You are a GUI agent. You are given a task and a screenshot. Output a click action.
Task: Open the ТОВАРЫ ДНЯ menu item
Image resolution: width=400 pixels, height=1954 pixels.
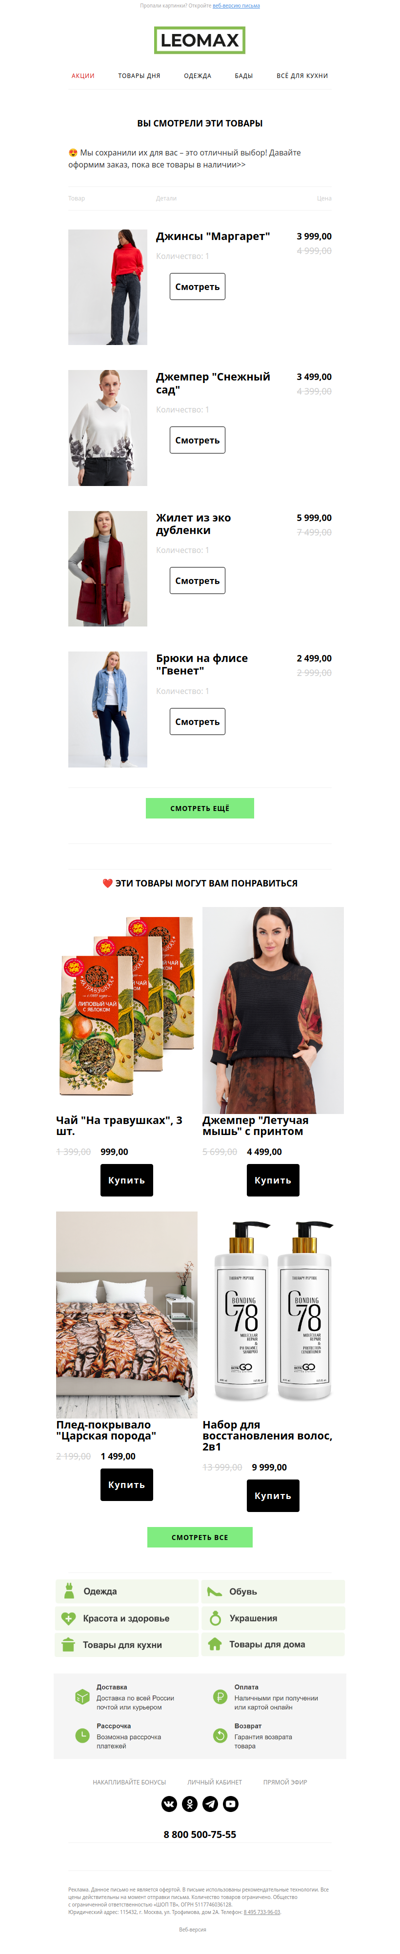click(139, 76)
